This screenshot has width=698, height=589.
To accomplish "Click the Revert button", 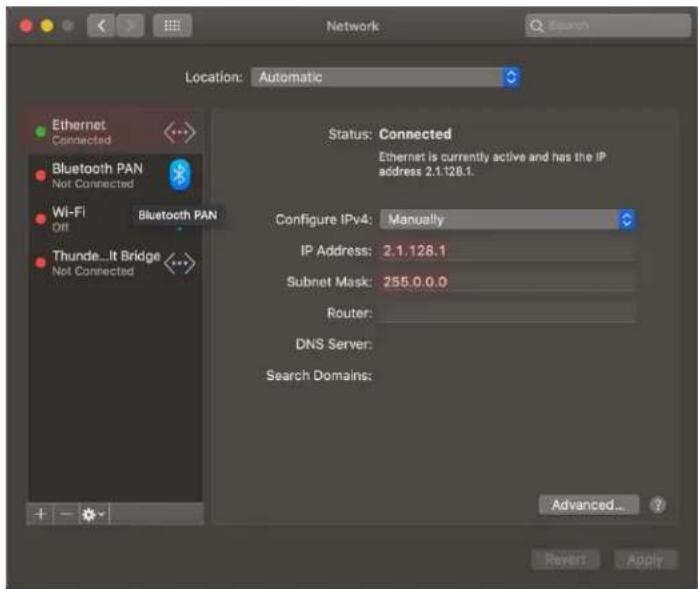I will 565,560.
